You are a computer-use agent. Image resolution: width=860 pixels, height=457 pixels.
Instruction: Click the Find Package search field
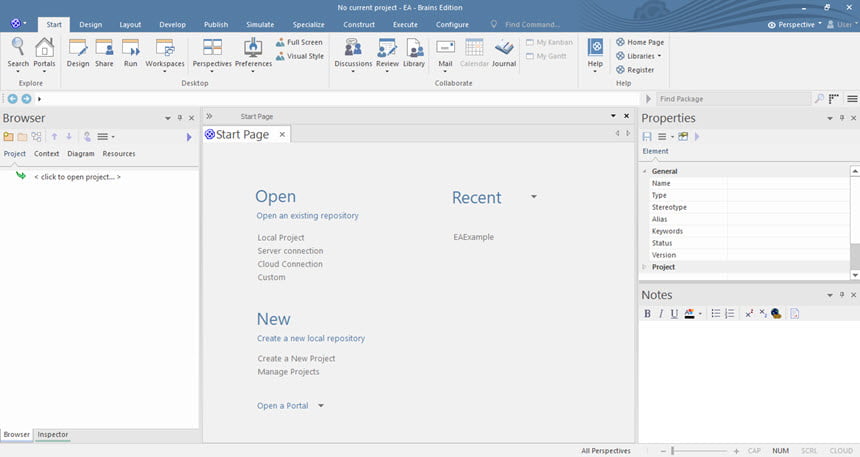pyautogui.click(x=733, y=99)
